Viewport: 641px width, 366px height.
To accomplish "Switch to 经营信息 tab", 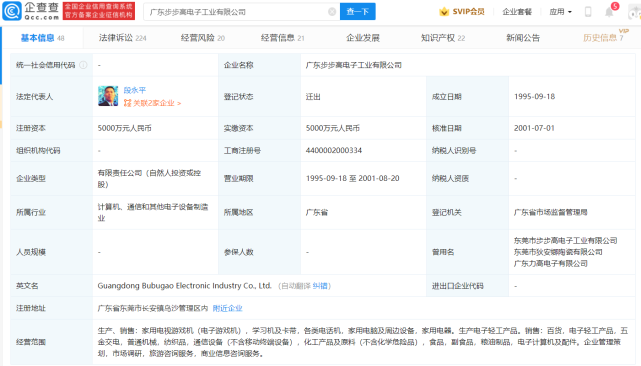I will 282,38.
